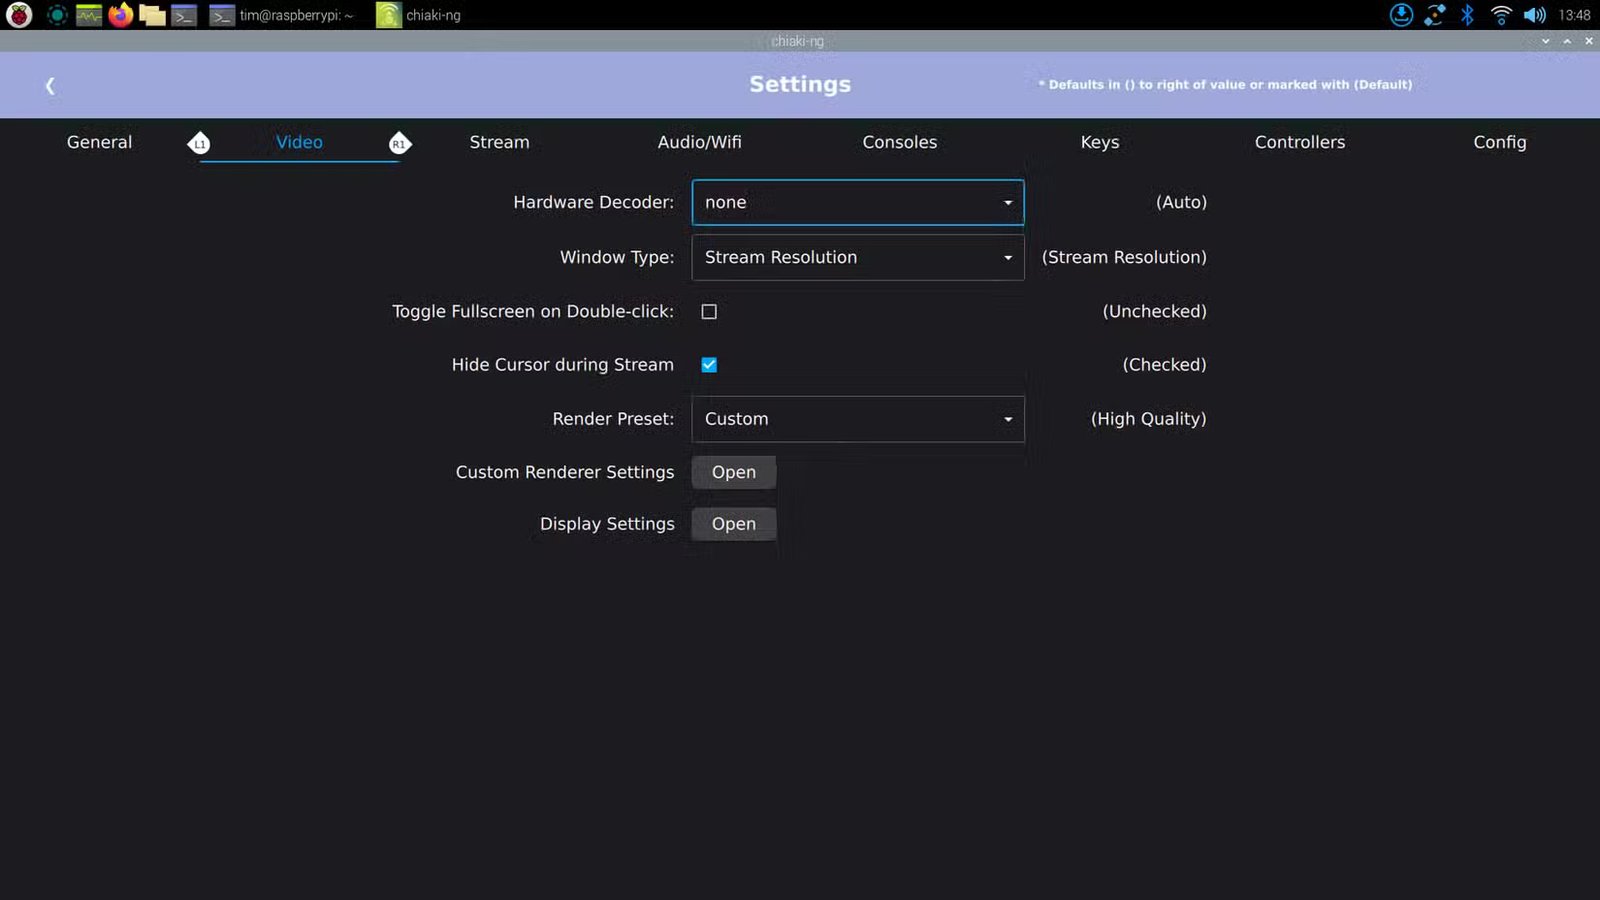The image size is (1600, 900).
Task: Select the Audio/Wifi tab
Action: coord(699,142)
